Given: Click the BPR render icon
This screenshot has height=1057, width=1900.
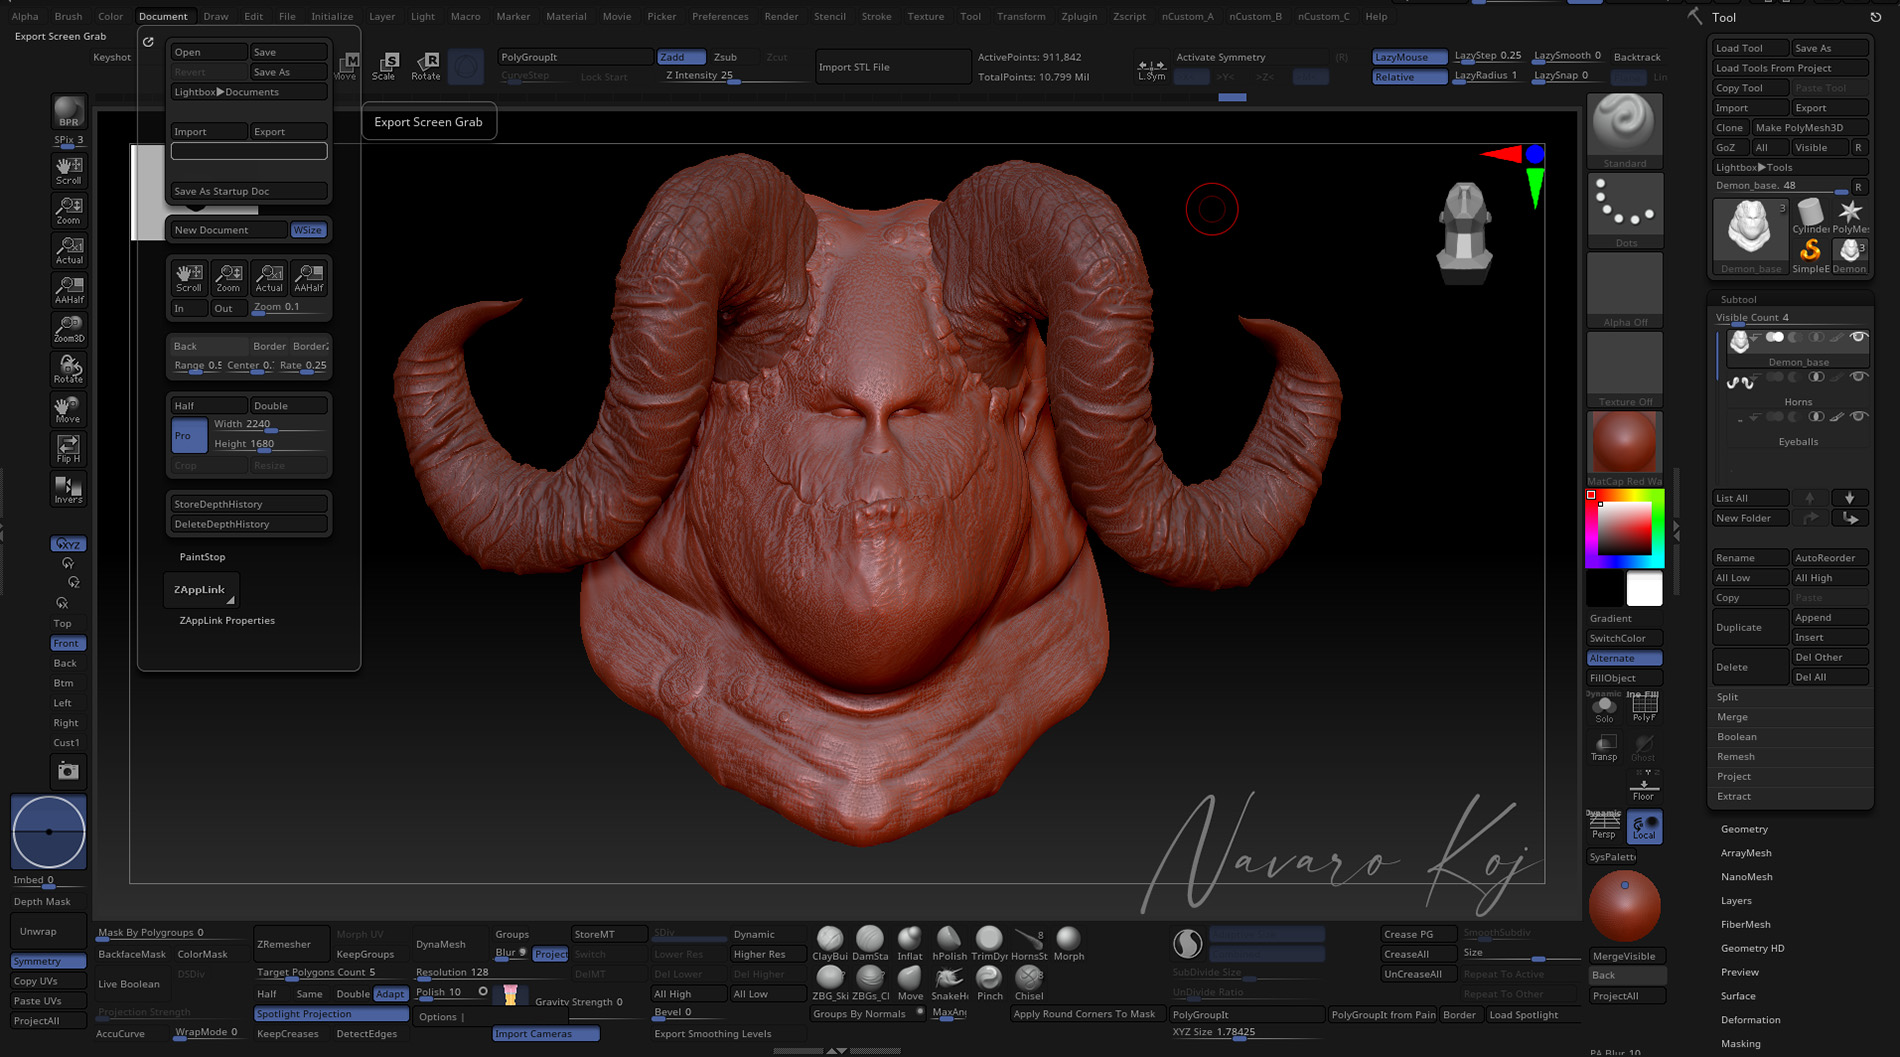Looking at the screenshot, I should [x=68, y=112].
